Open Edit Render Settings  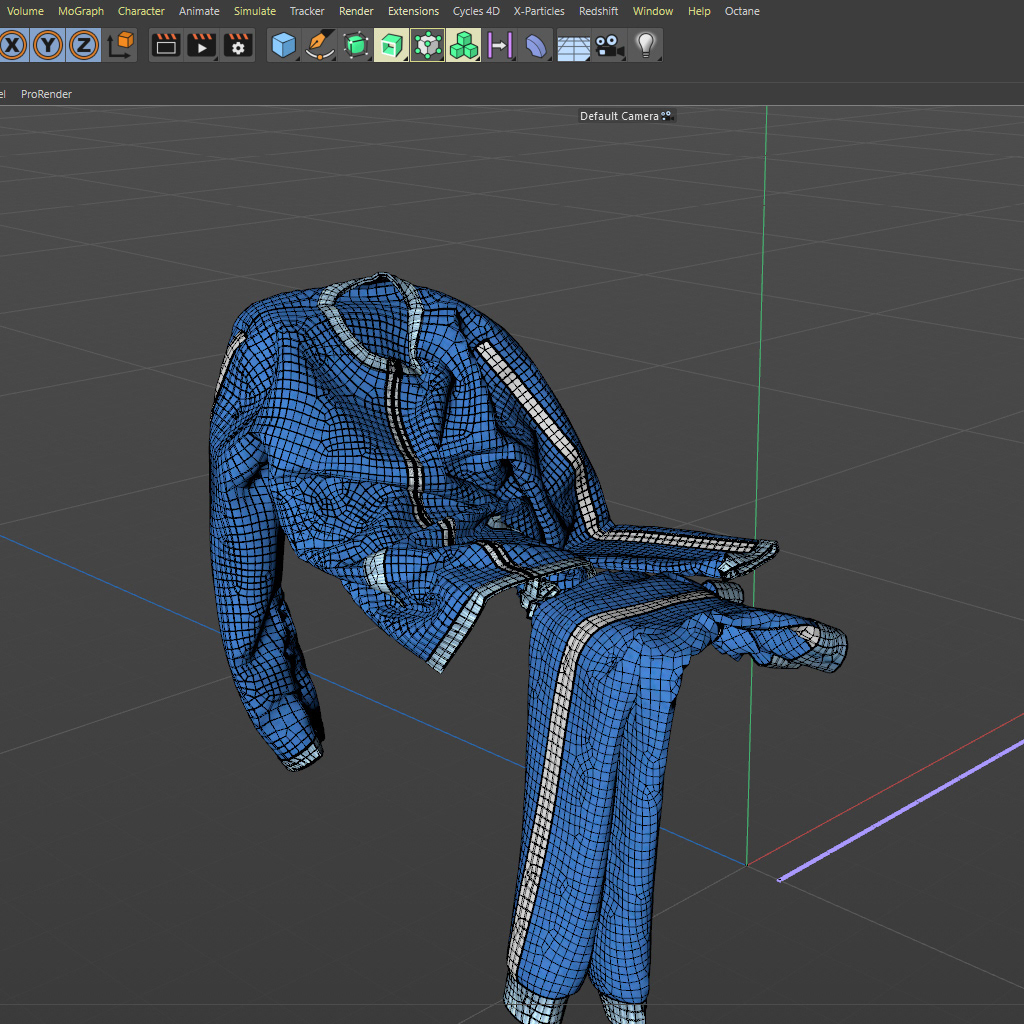click(x=238, y=45)
